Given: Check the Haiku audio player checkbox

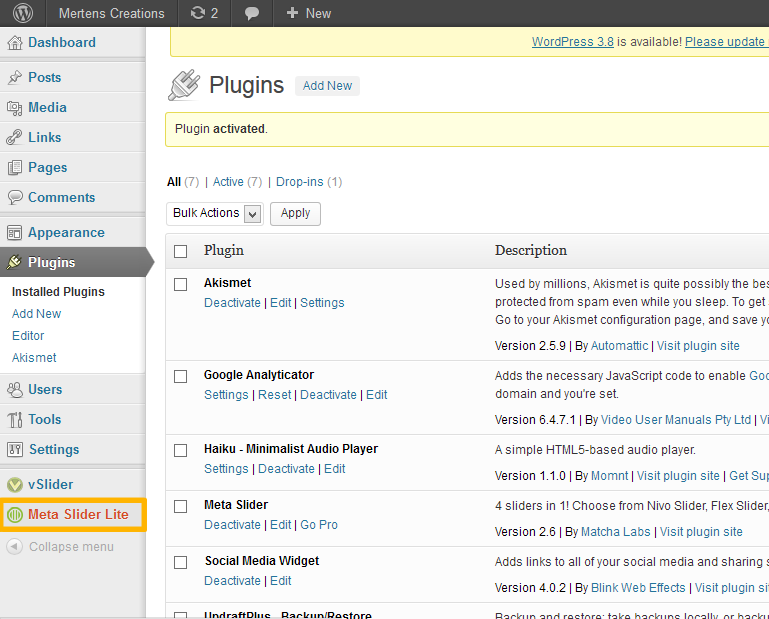Looking at the screenshot, I should 180,450.
